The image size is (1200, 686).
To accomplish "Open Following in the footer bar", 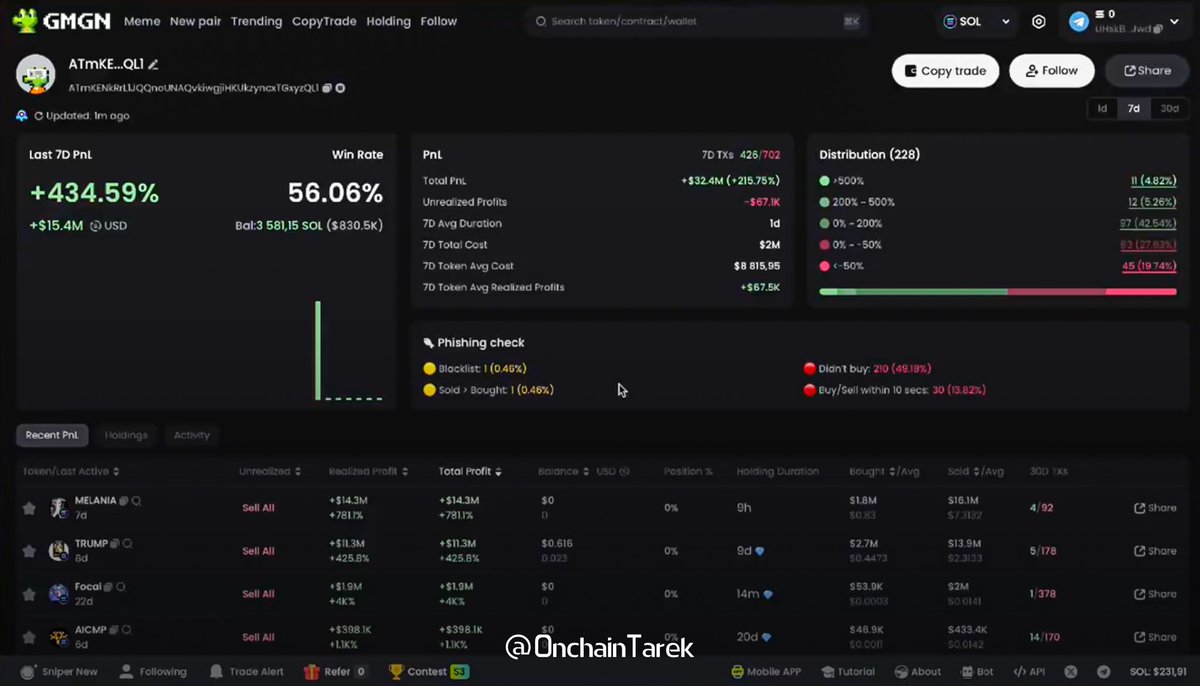I will pyautogui.click(x=153, y=672).
